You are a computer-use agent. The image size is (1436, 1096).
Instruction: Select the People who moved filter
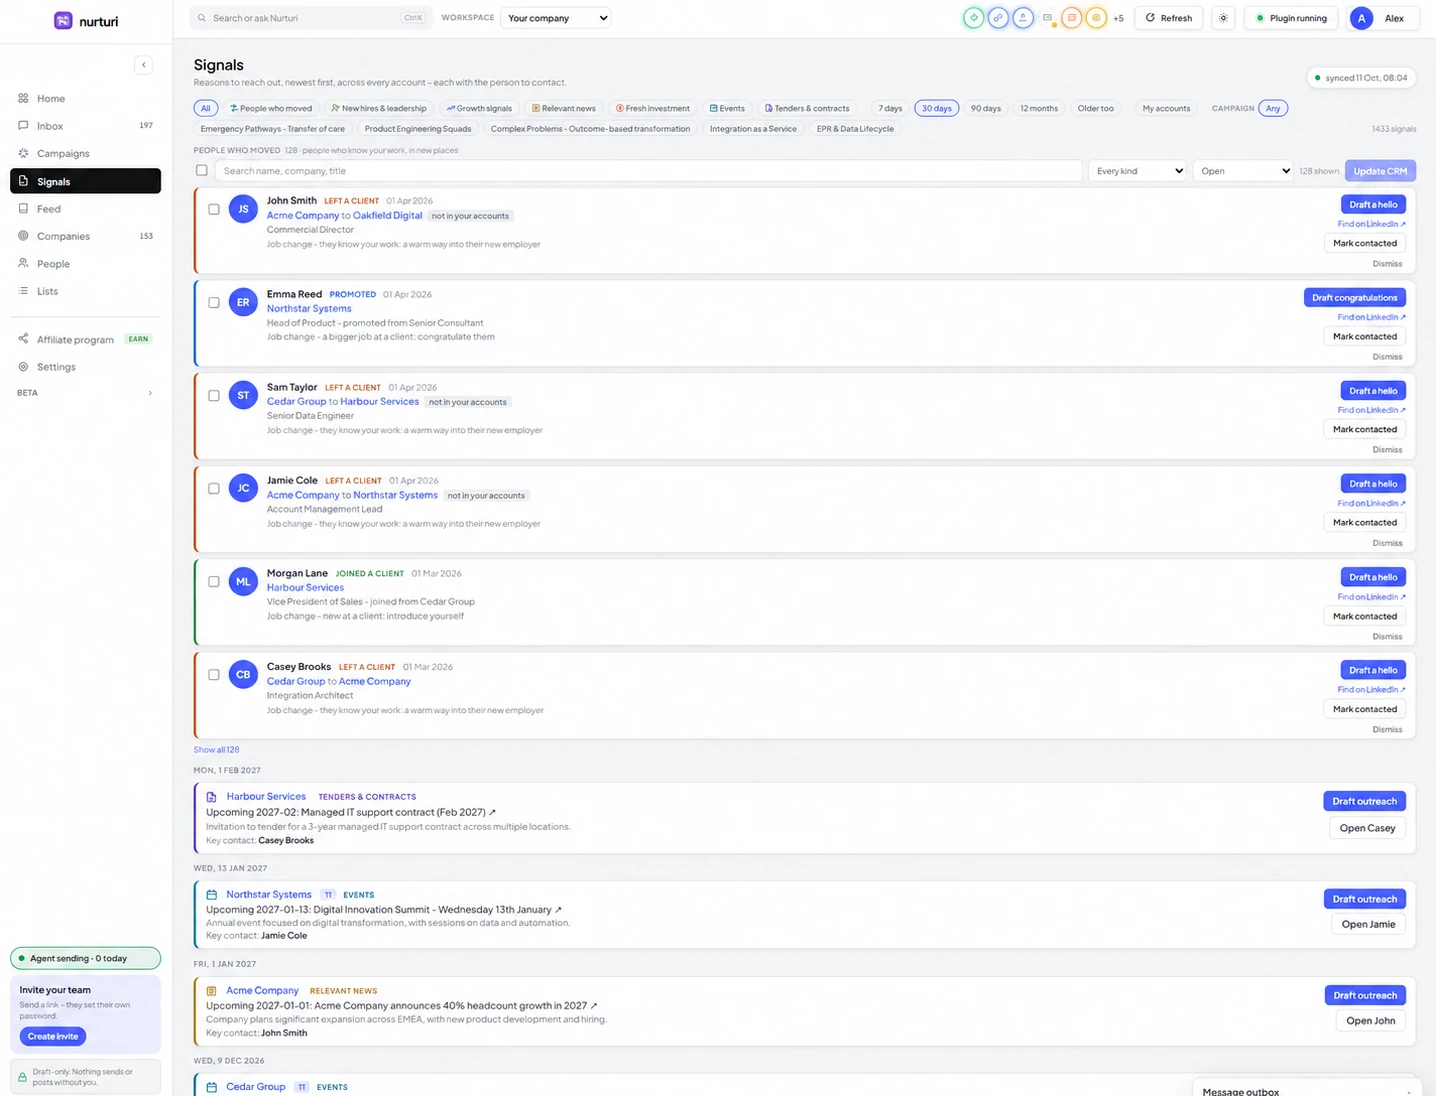271,108
